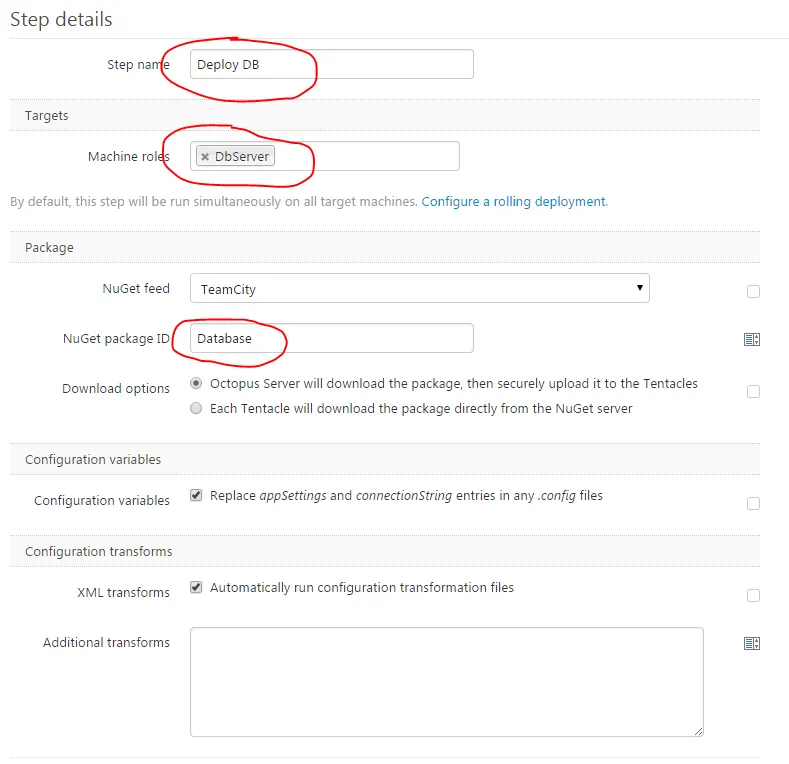The width and height of the screenshot is (789, 764).
Task: Grab the Additional transforms resize handle
Action: click(698, 731)
